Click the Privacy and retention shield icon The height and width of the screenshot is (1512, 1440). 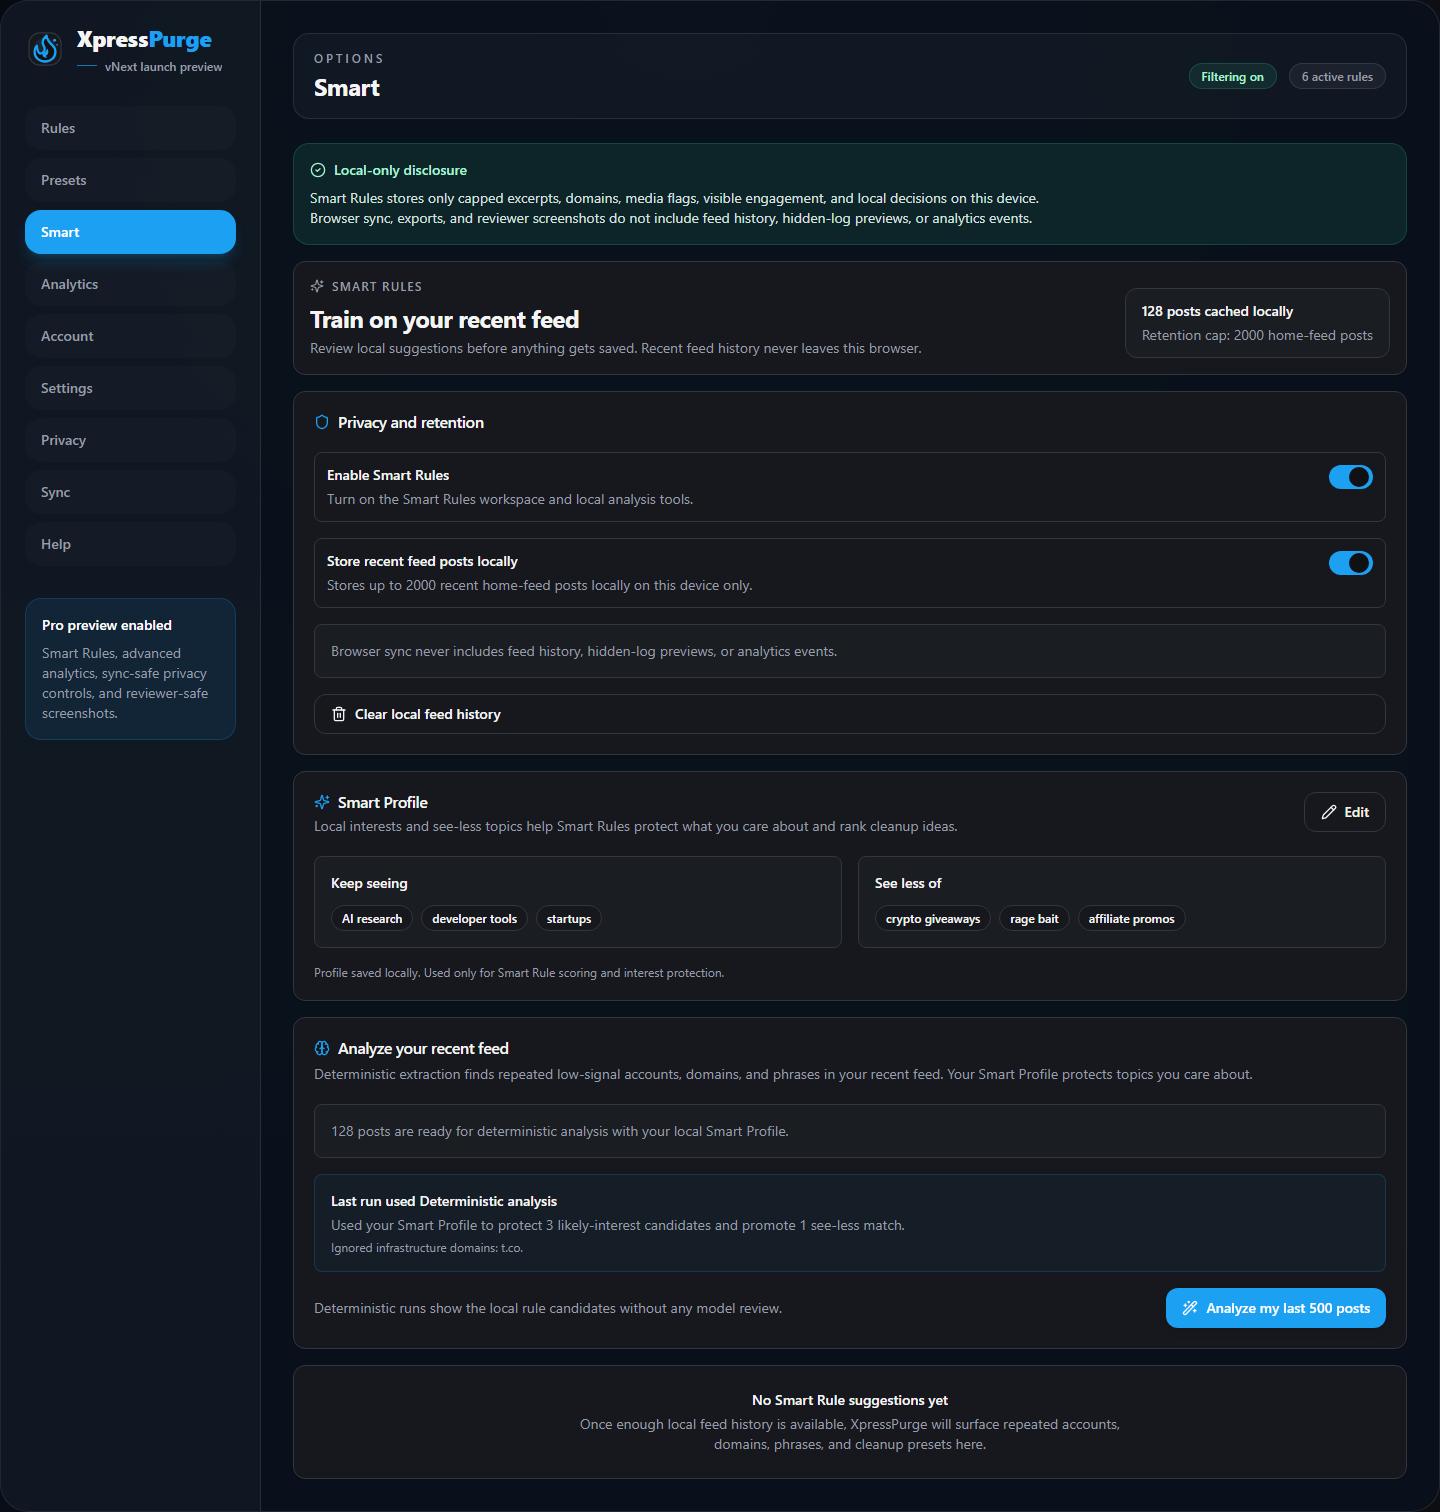(x=322, y=422)
